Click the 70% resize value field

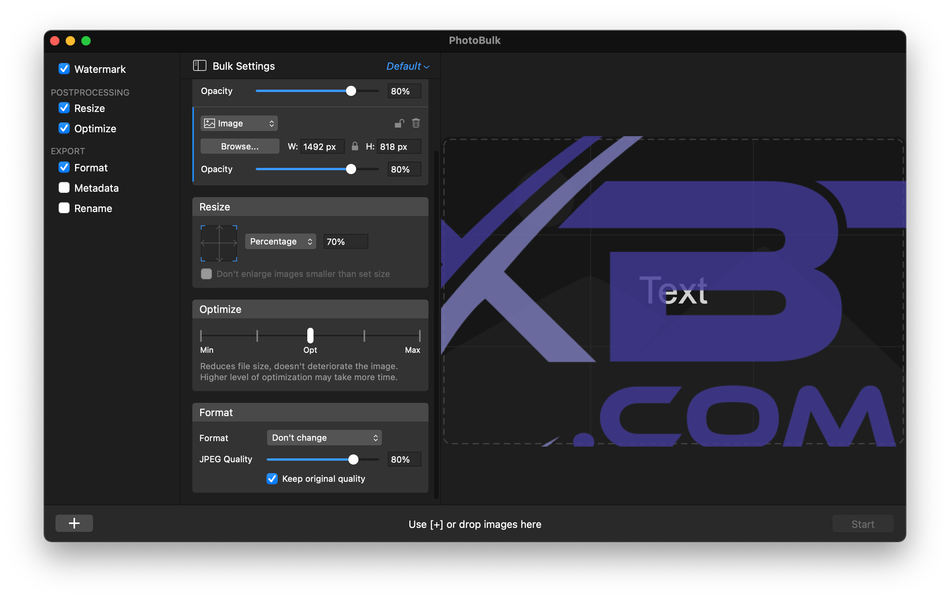(x=345, y=242)
